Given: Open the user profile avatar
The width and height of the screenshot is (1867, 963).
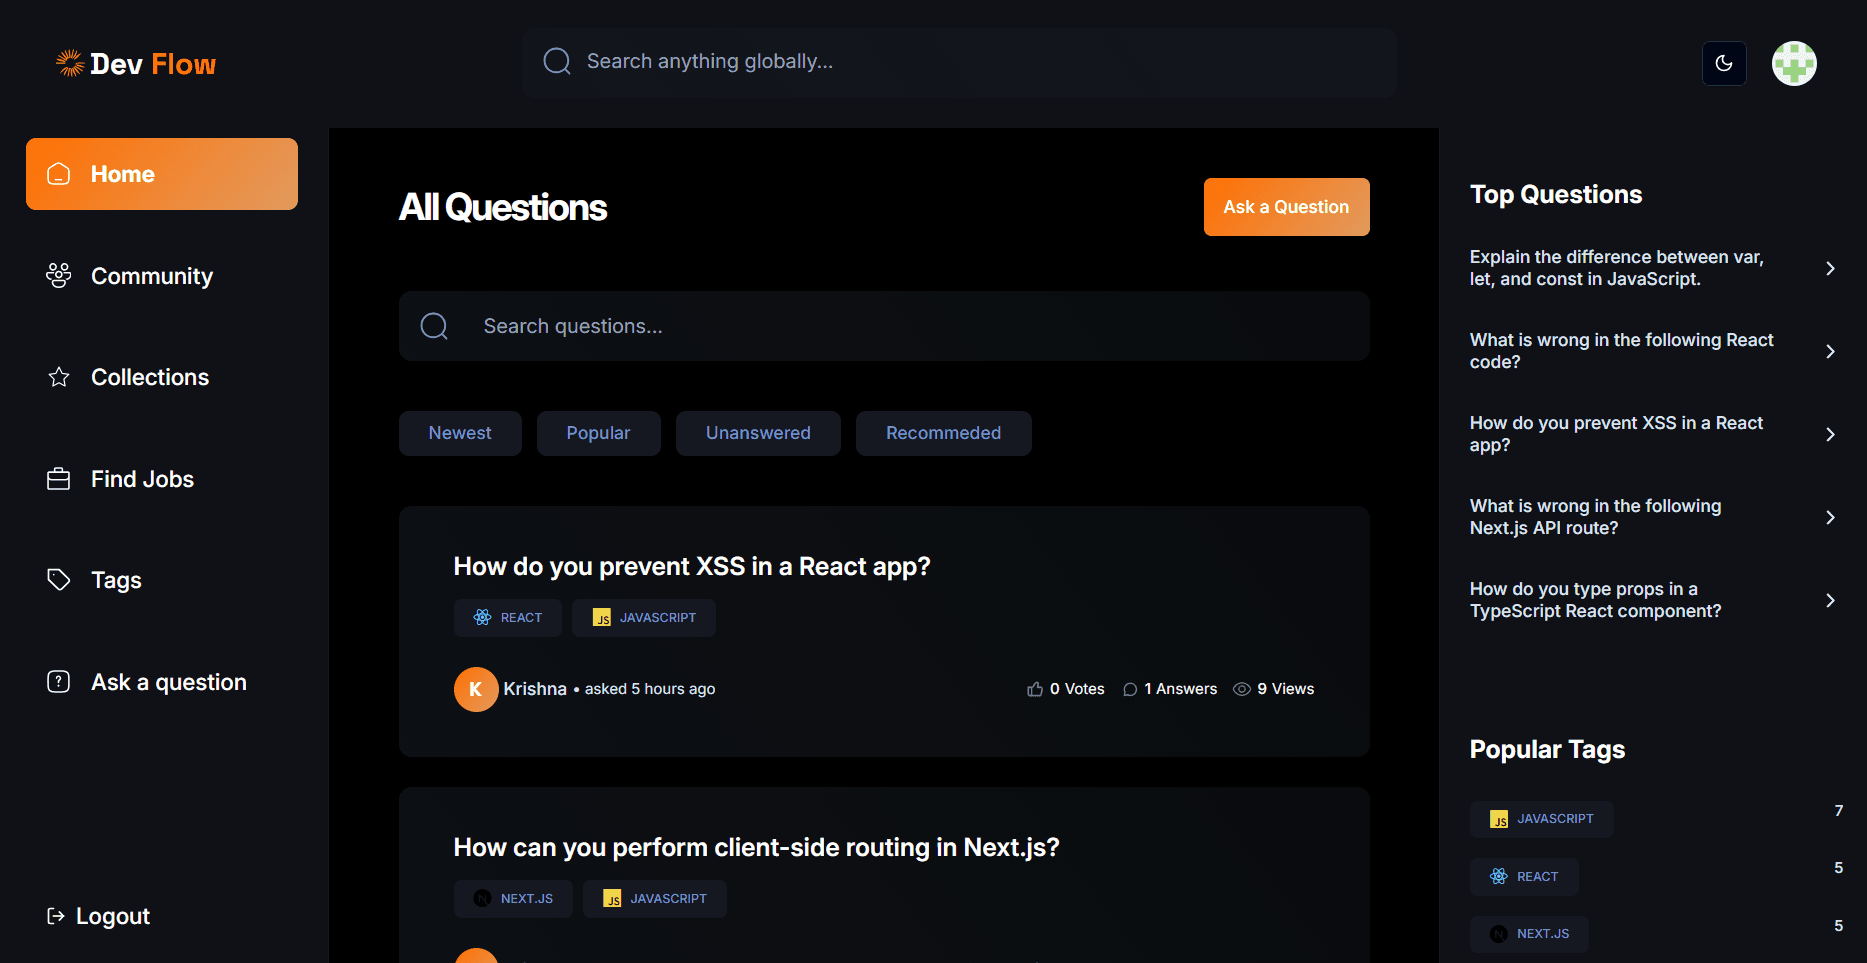Looking at the screenshot, I should (x=1794, y=63).
